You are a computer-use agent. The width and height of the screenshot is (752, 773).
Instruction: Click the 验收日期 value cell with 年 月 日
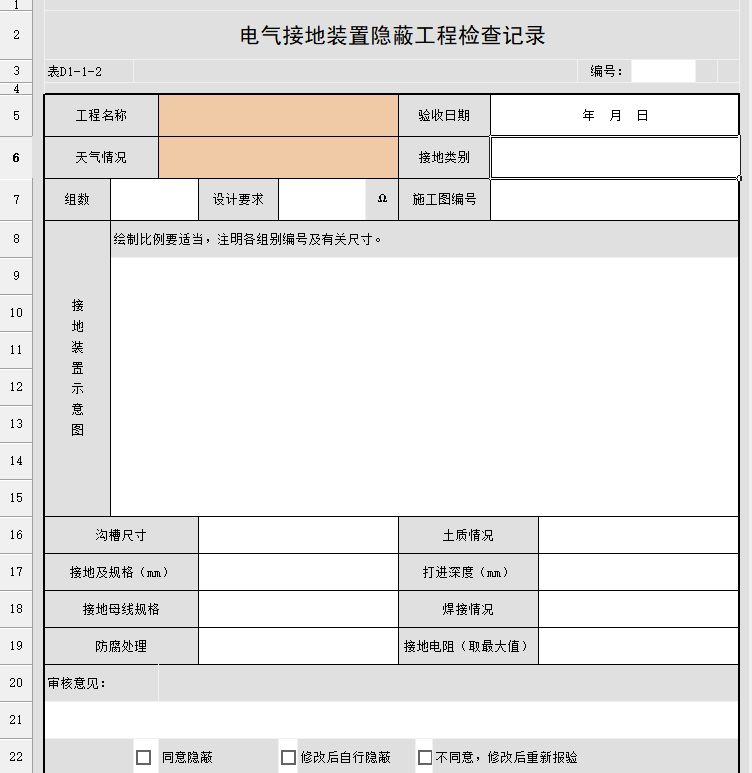point(614,115)
